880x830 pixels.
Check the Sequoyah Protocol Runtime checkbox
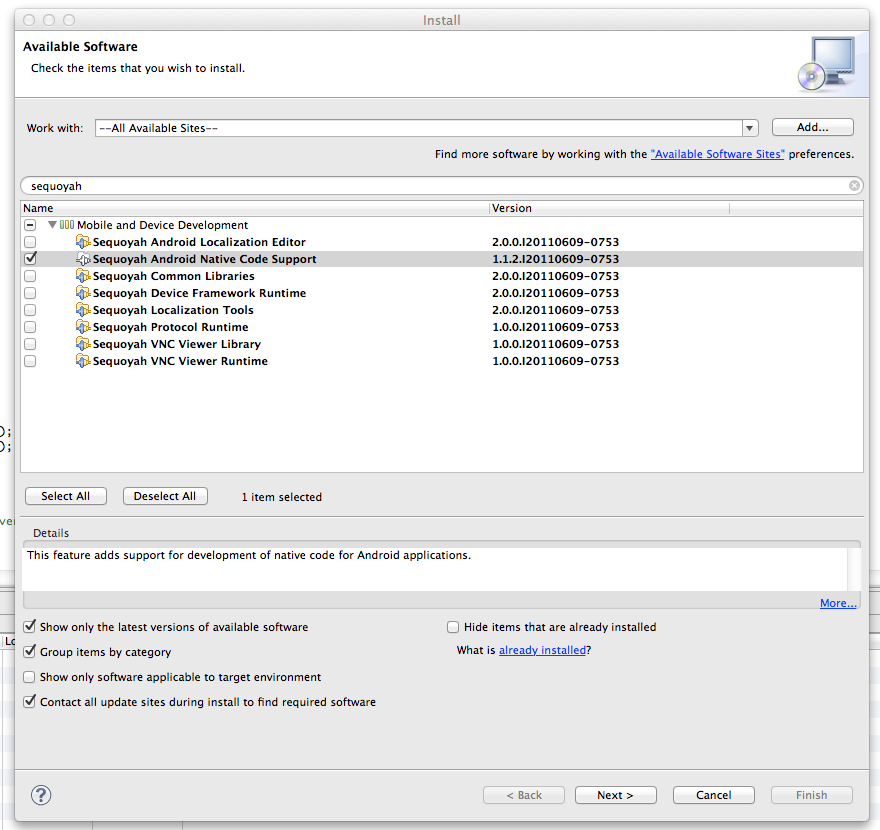(30, 327)
